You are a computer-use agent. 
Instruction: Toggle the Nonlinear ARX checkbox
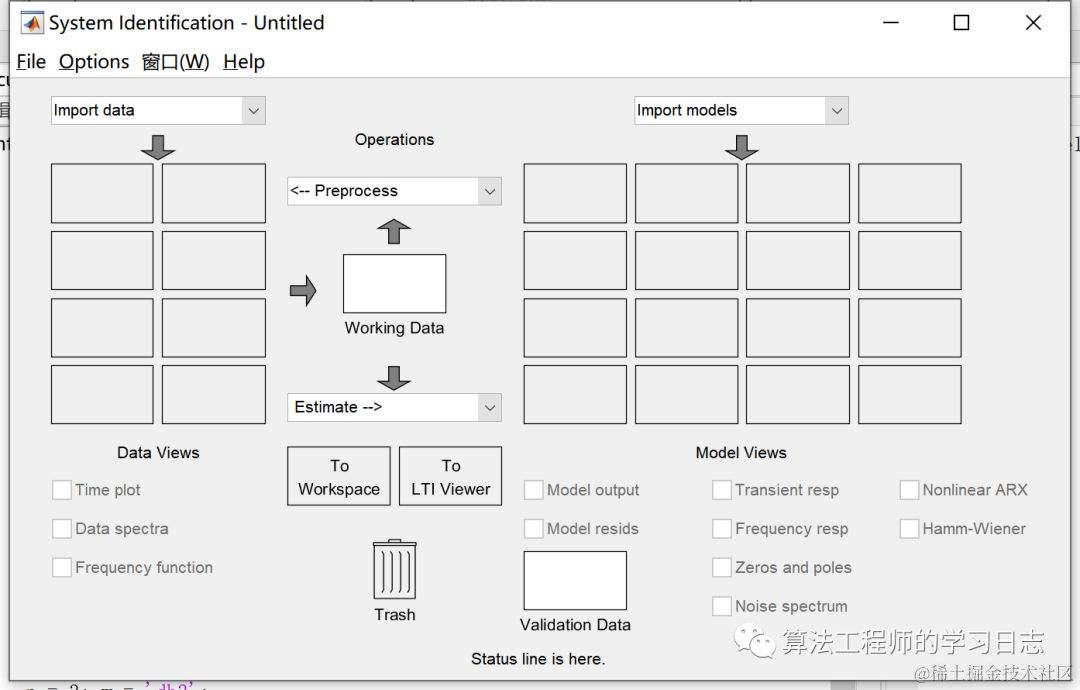pyautogui.click(x=909, y=490)
